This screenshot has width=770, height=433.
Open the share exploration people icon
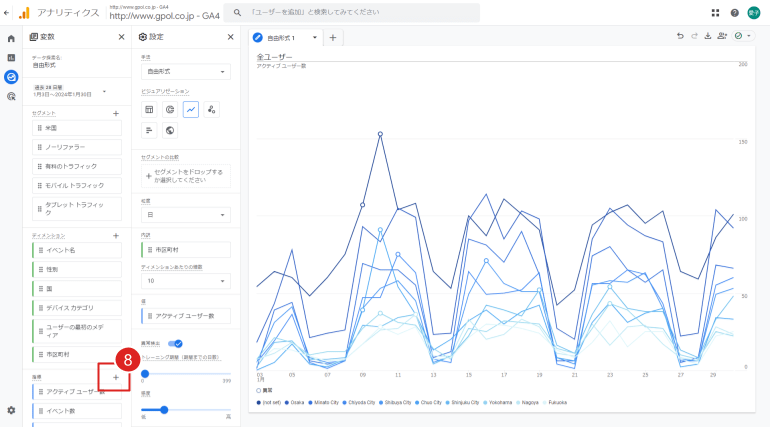tap(721, 36)
